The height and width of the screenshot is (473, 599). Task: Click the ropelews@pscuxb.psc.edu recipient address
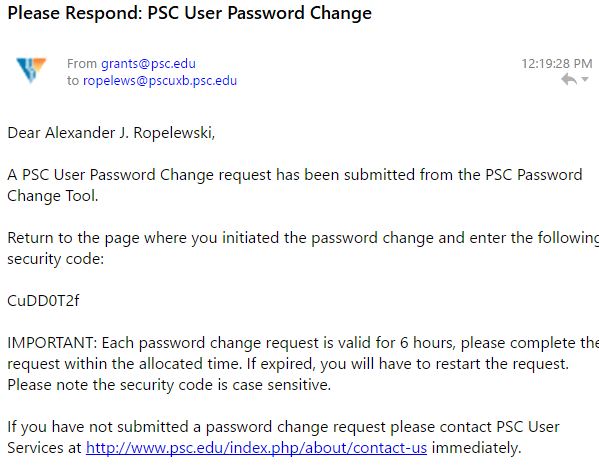click(x=160, y=81)
